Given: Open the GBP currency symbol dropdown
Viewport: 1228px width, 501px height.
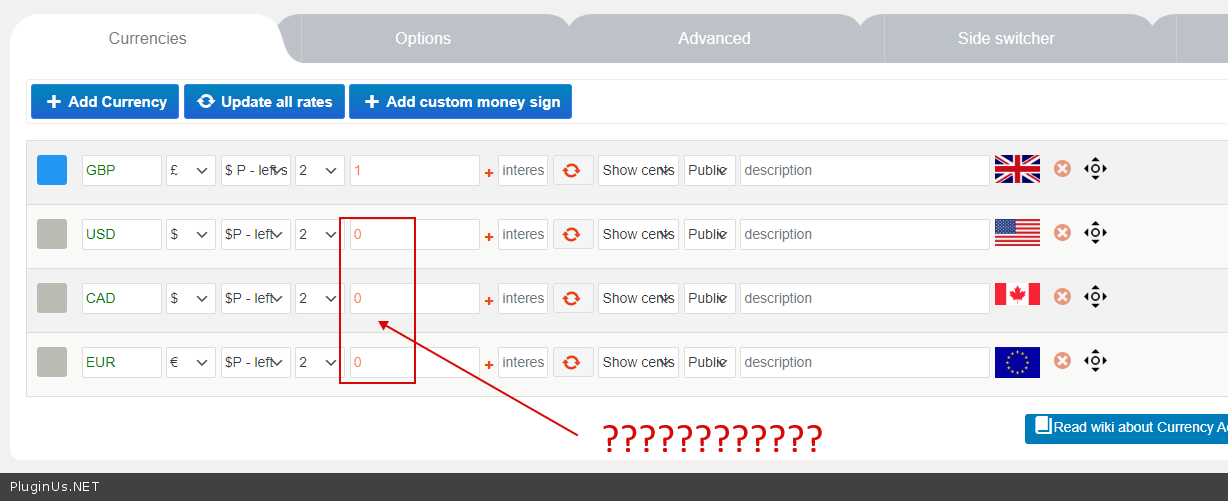Looking at the screenshot, I should [191, 170].
